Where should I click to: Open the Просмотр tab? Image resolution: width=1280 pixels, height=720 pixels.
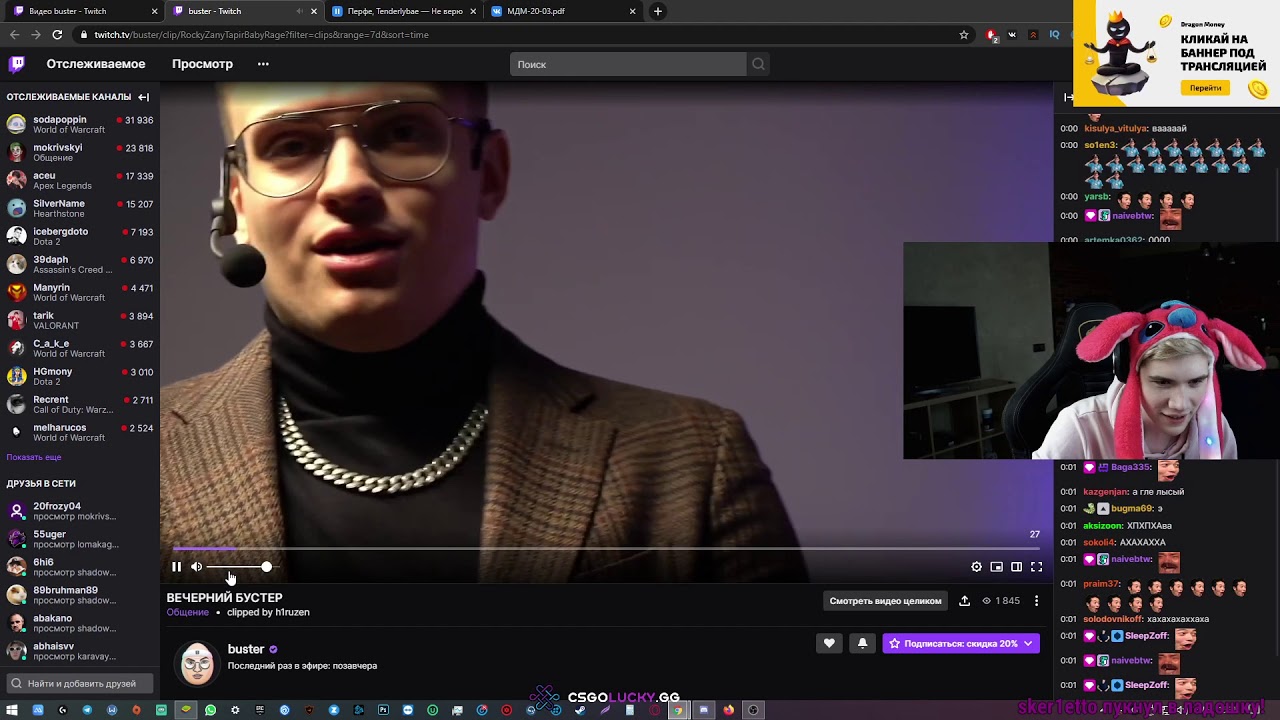pos(202,64)
